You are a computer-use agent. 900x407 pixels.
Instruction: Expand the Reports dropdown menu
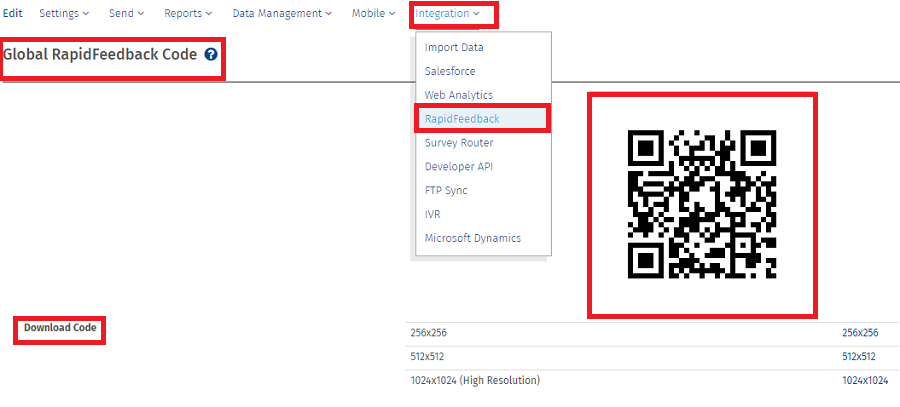click(x=188, y=13)
